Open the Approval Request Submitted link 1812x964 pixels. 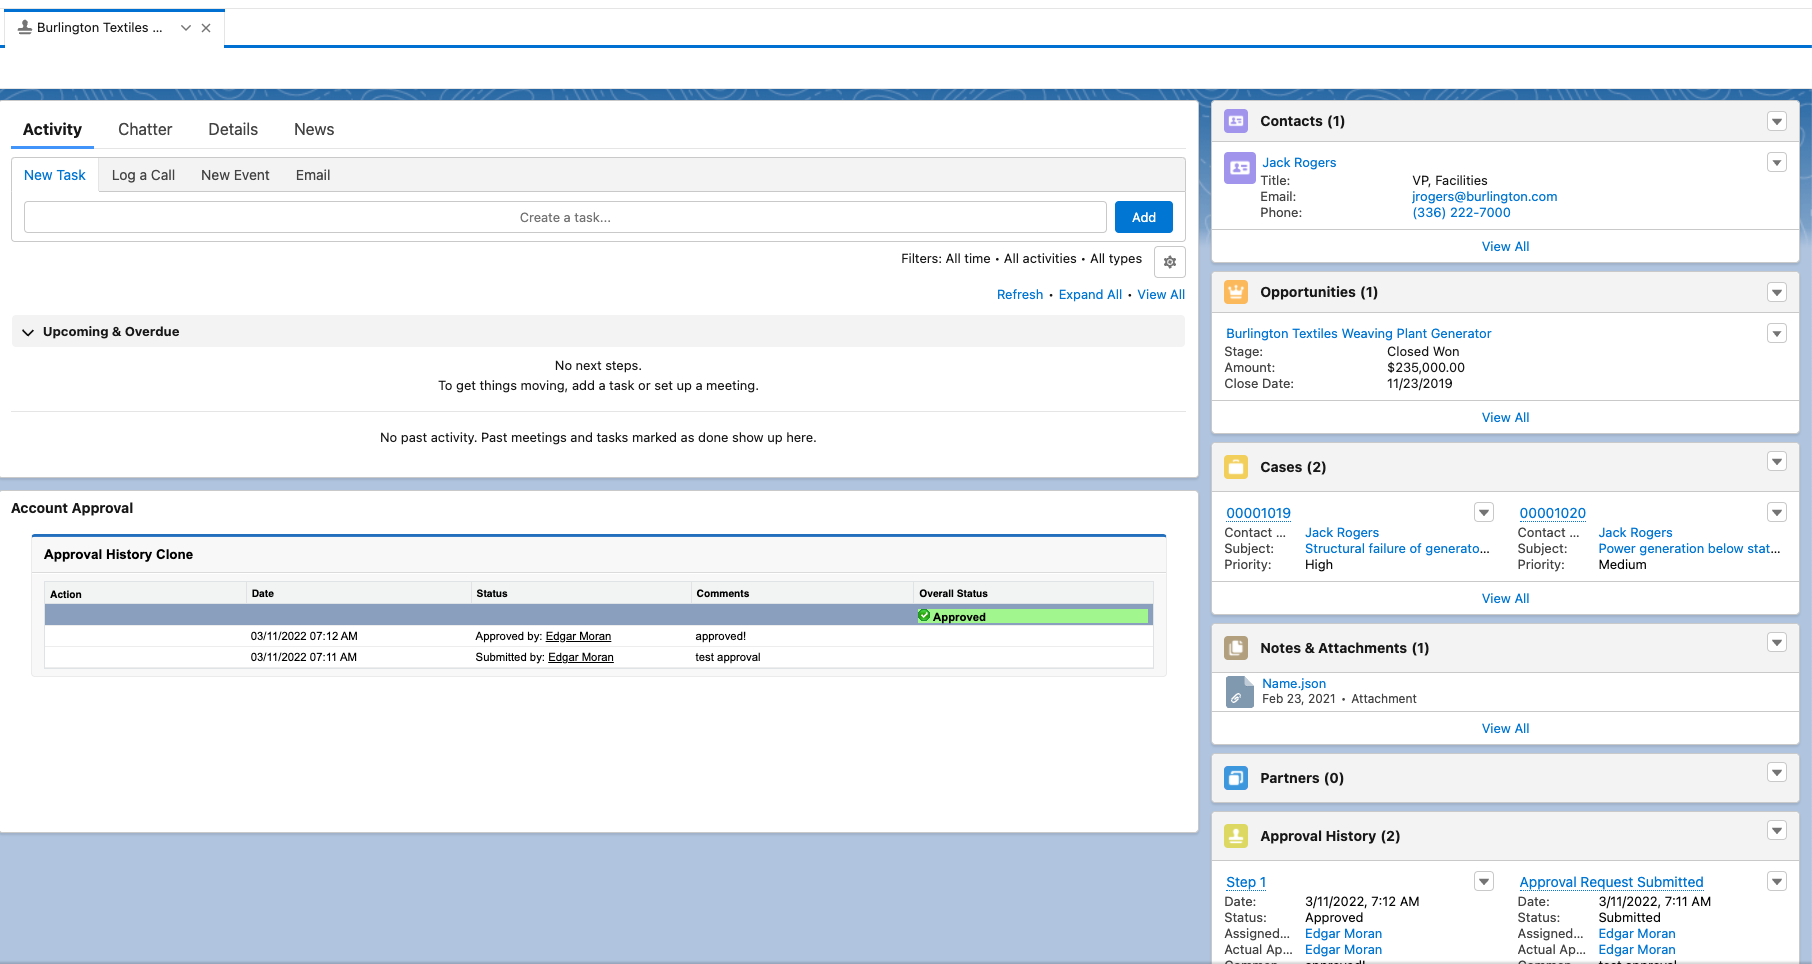point(1611,882)
